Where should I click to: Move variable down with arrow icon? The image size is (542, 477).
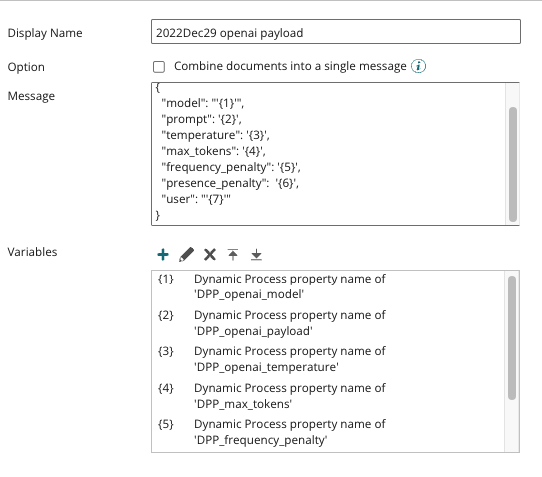tap(256, 254)
